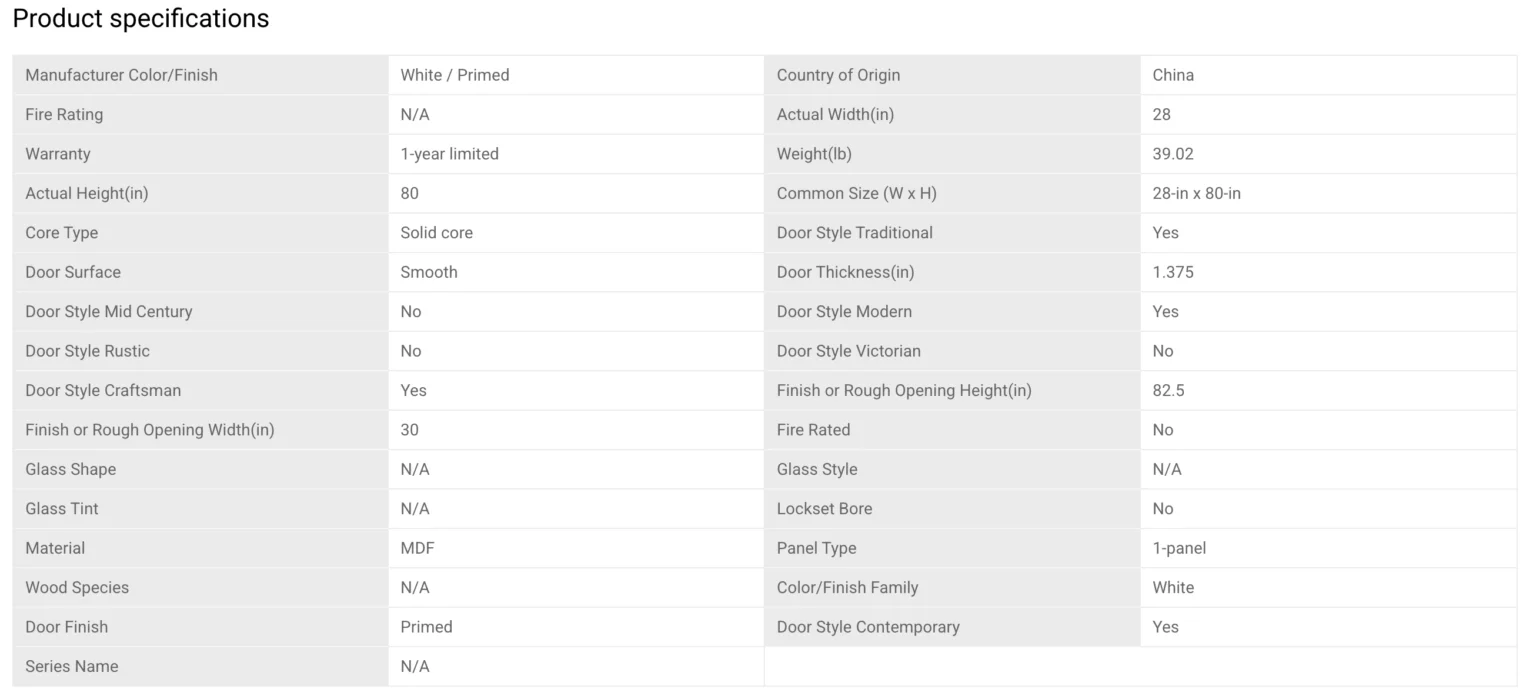Select the Solid core value

437,233
